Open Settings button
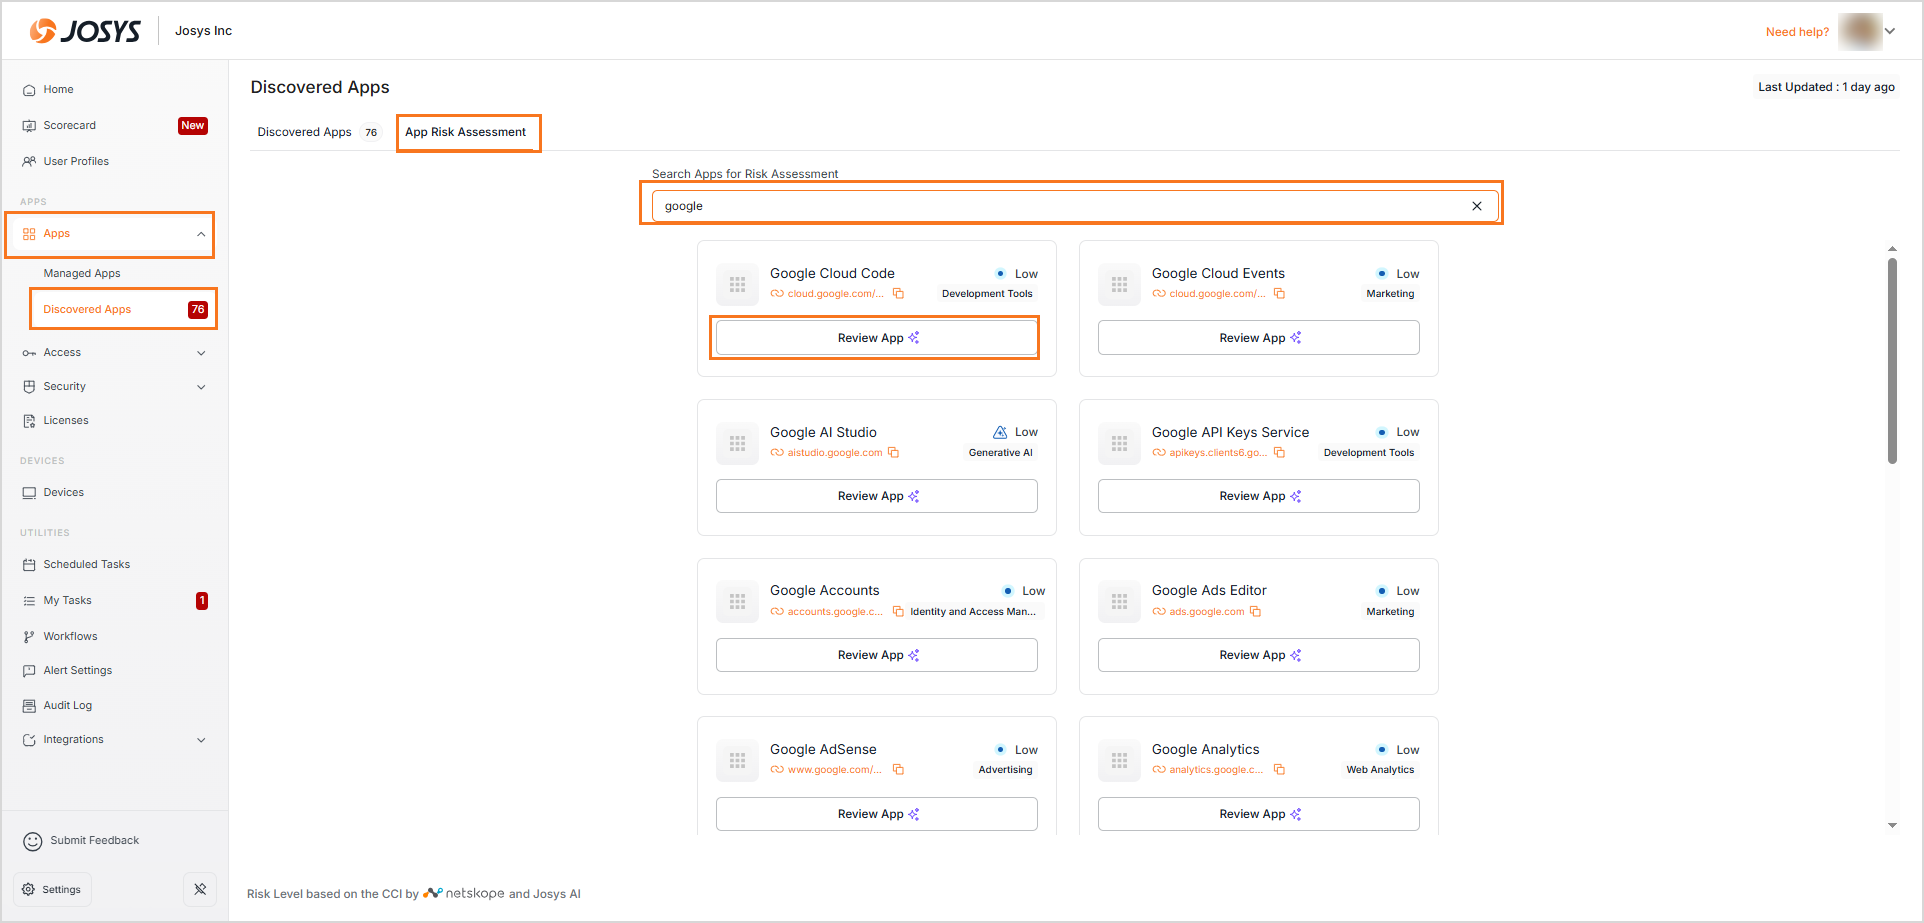 52,889
